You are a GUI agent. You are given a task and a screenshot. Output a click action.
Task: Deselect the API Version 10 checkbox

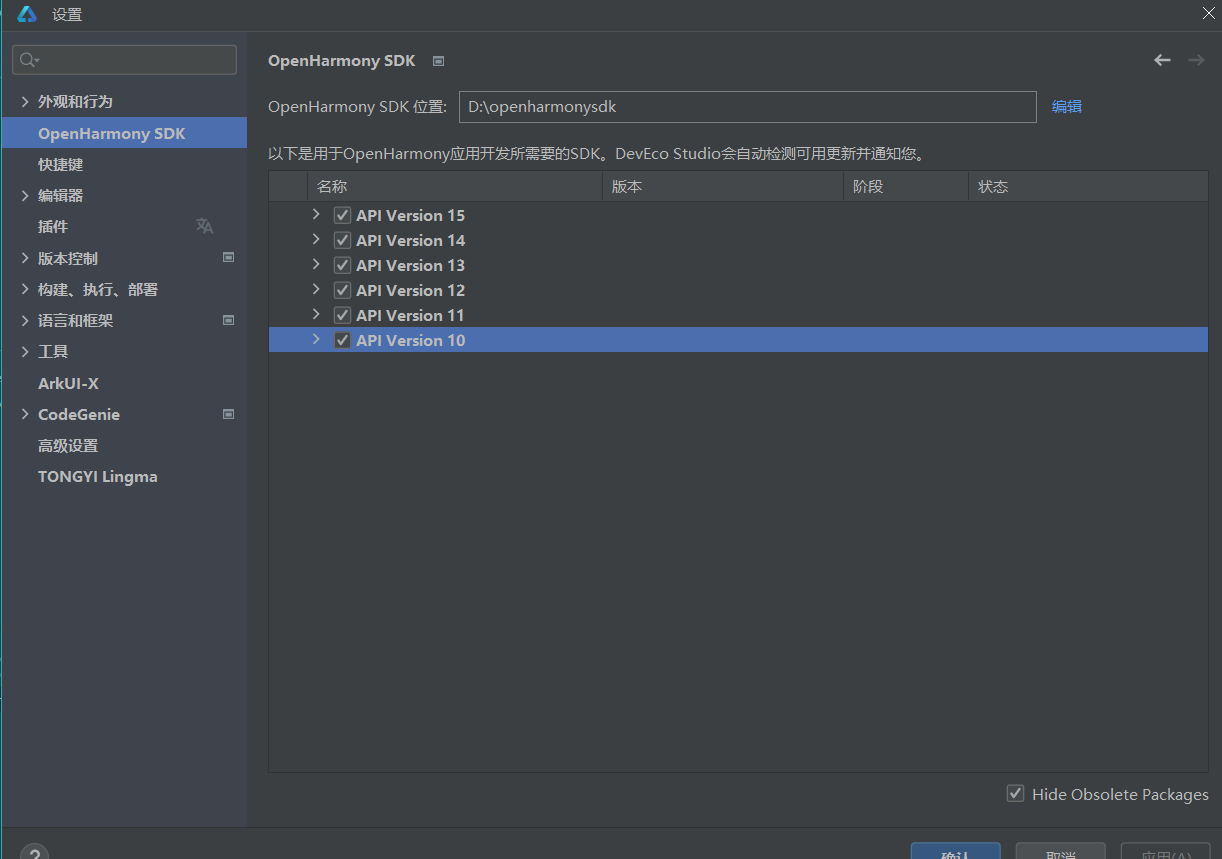click(342, 340)
